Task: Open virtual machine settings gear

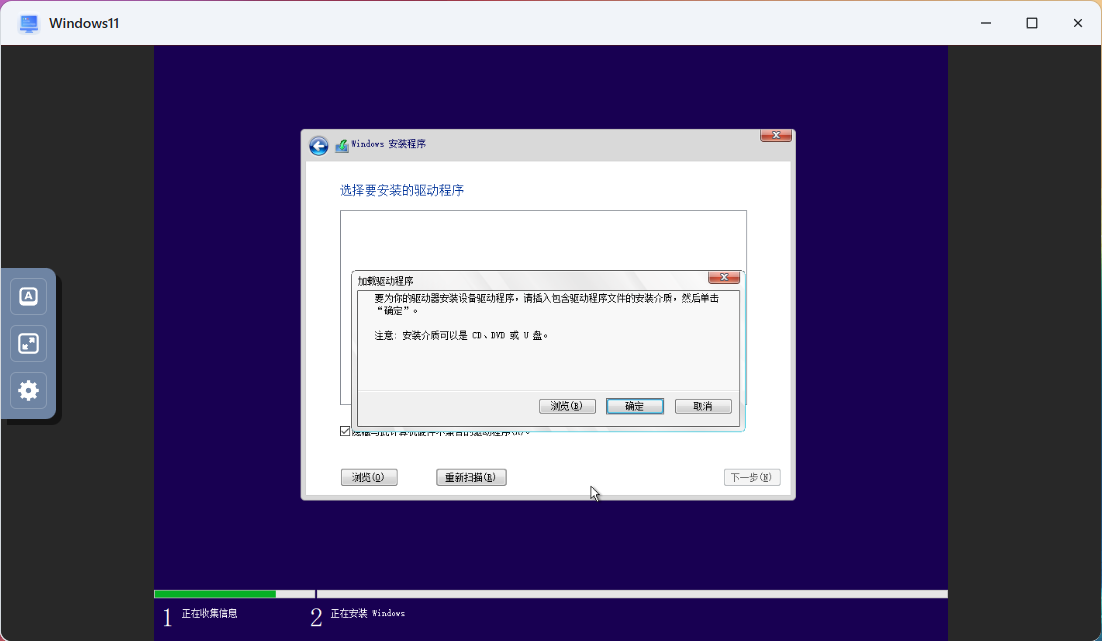Action: coord(28,390)
